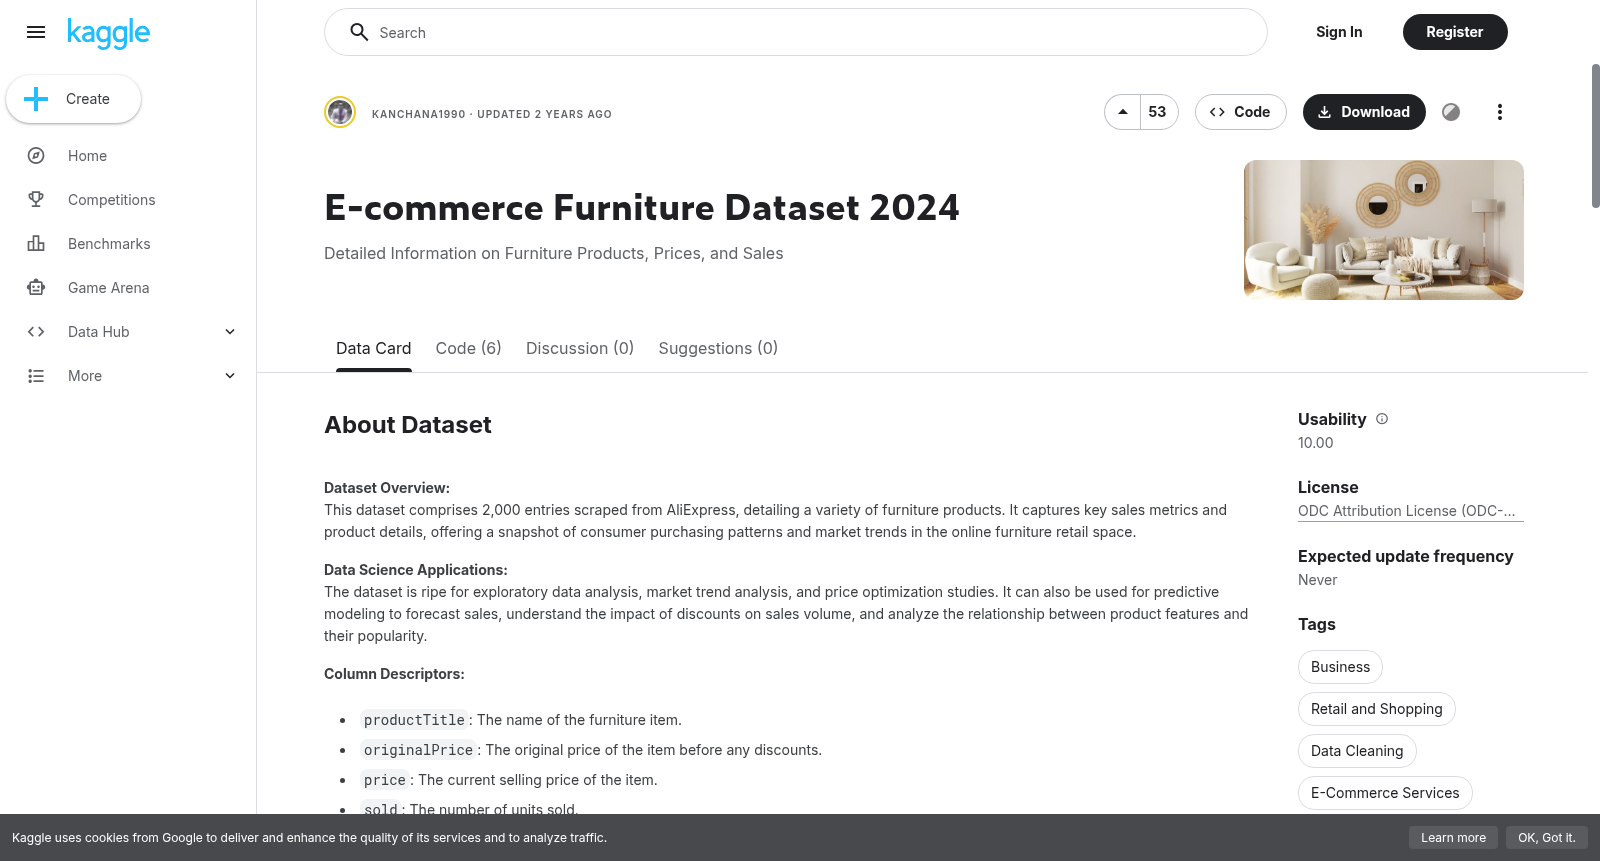Click Learn more in cookie banner
1600x861 pixels.
tap(1453, 838)
